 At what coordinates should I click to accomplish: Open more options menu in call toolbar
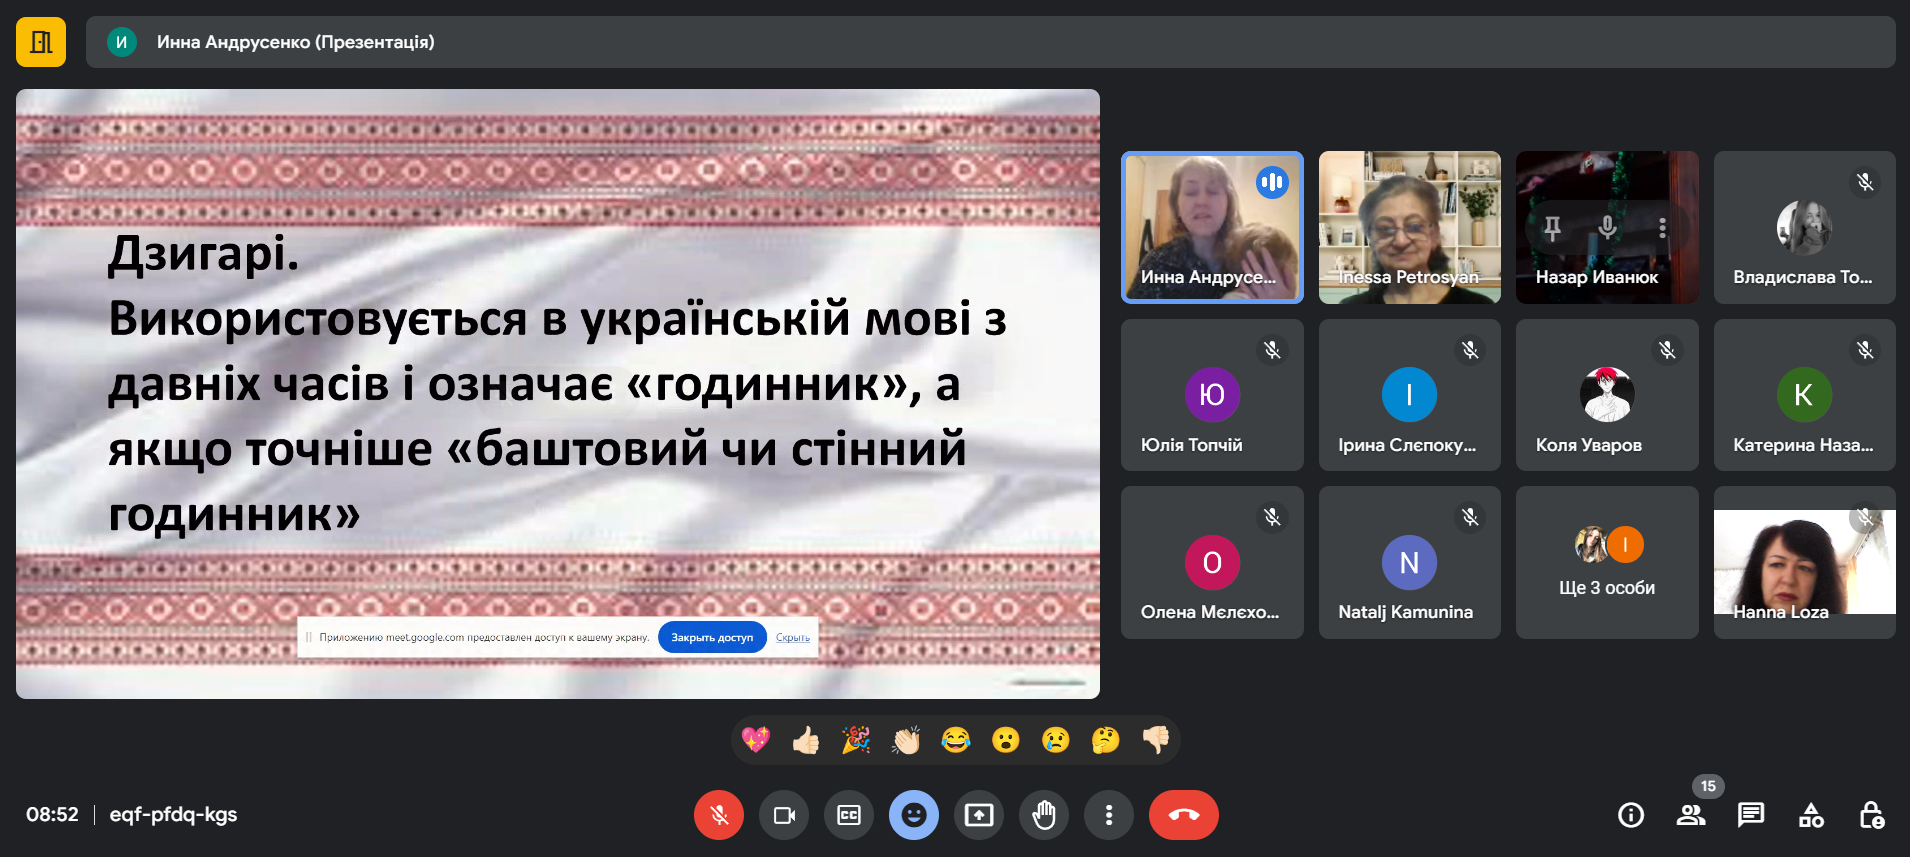(1109, 815)
